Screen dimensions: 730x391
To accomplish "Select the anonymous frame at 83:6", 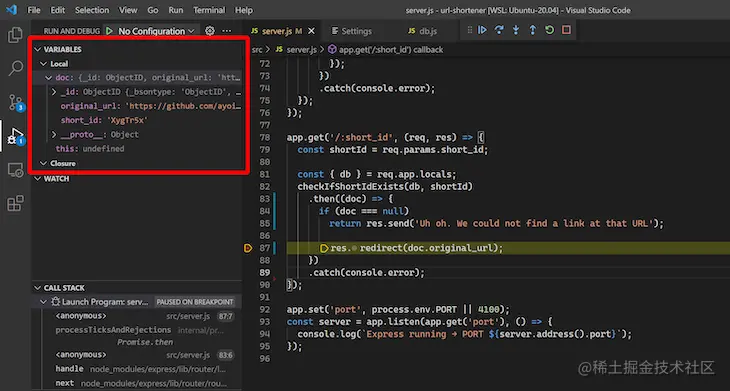I will point(144,355).
